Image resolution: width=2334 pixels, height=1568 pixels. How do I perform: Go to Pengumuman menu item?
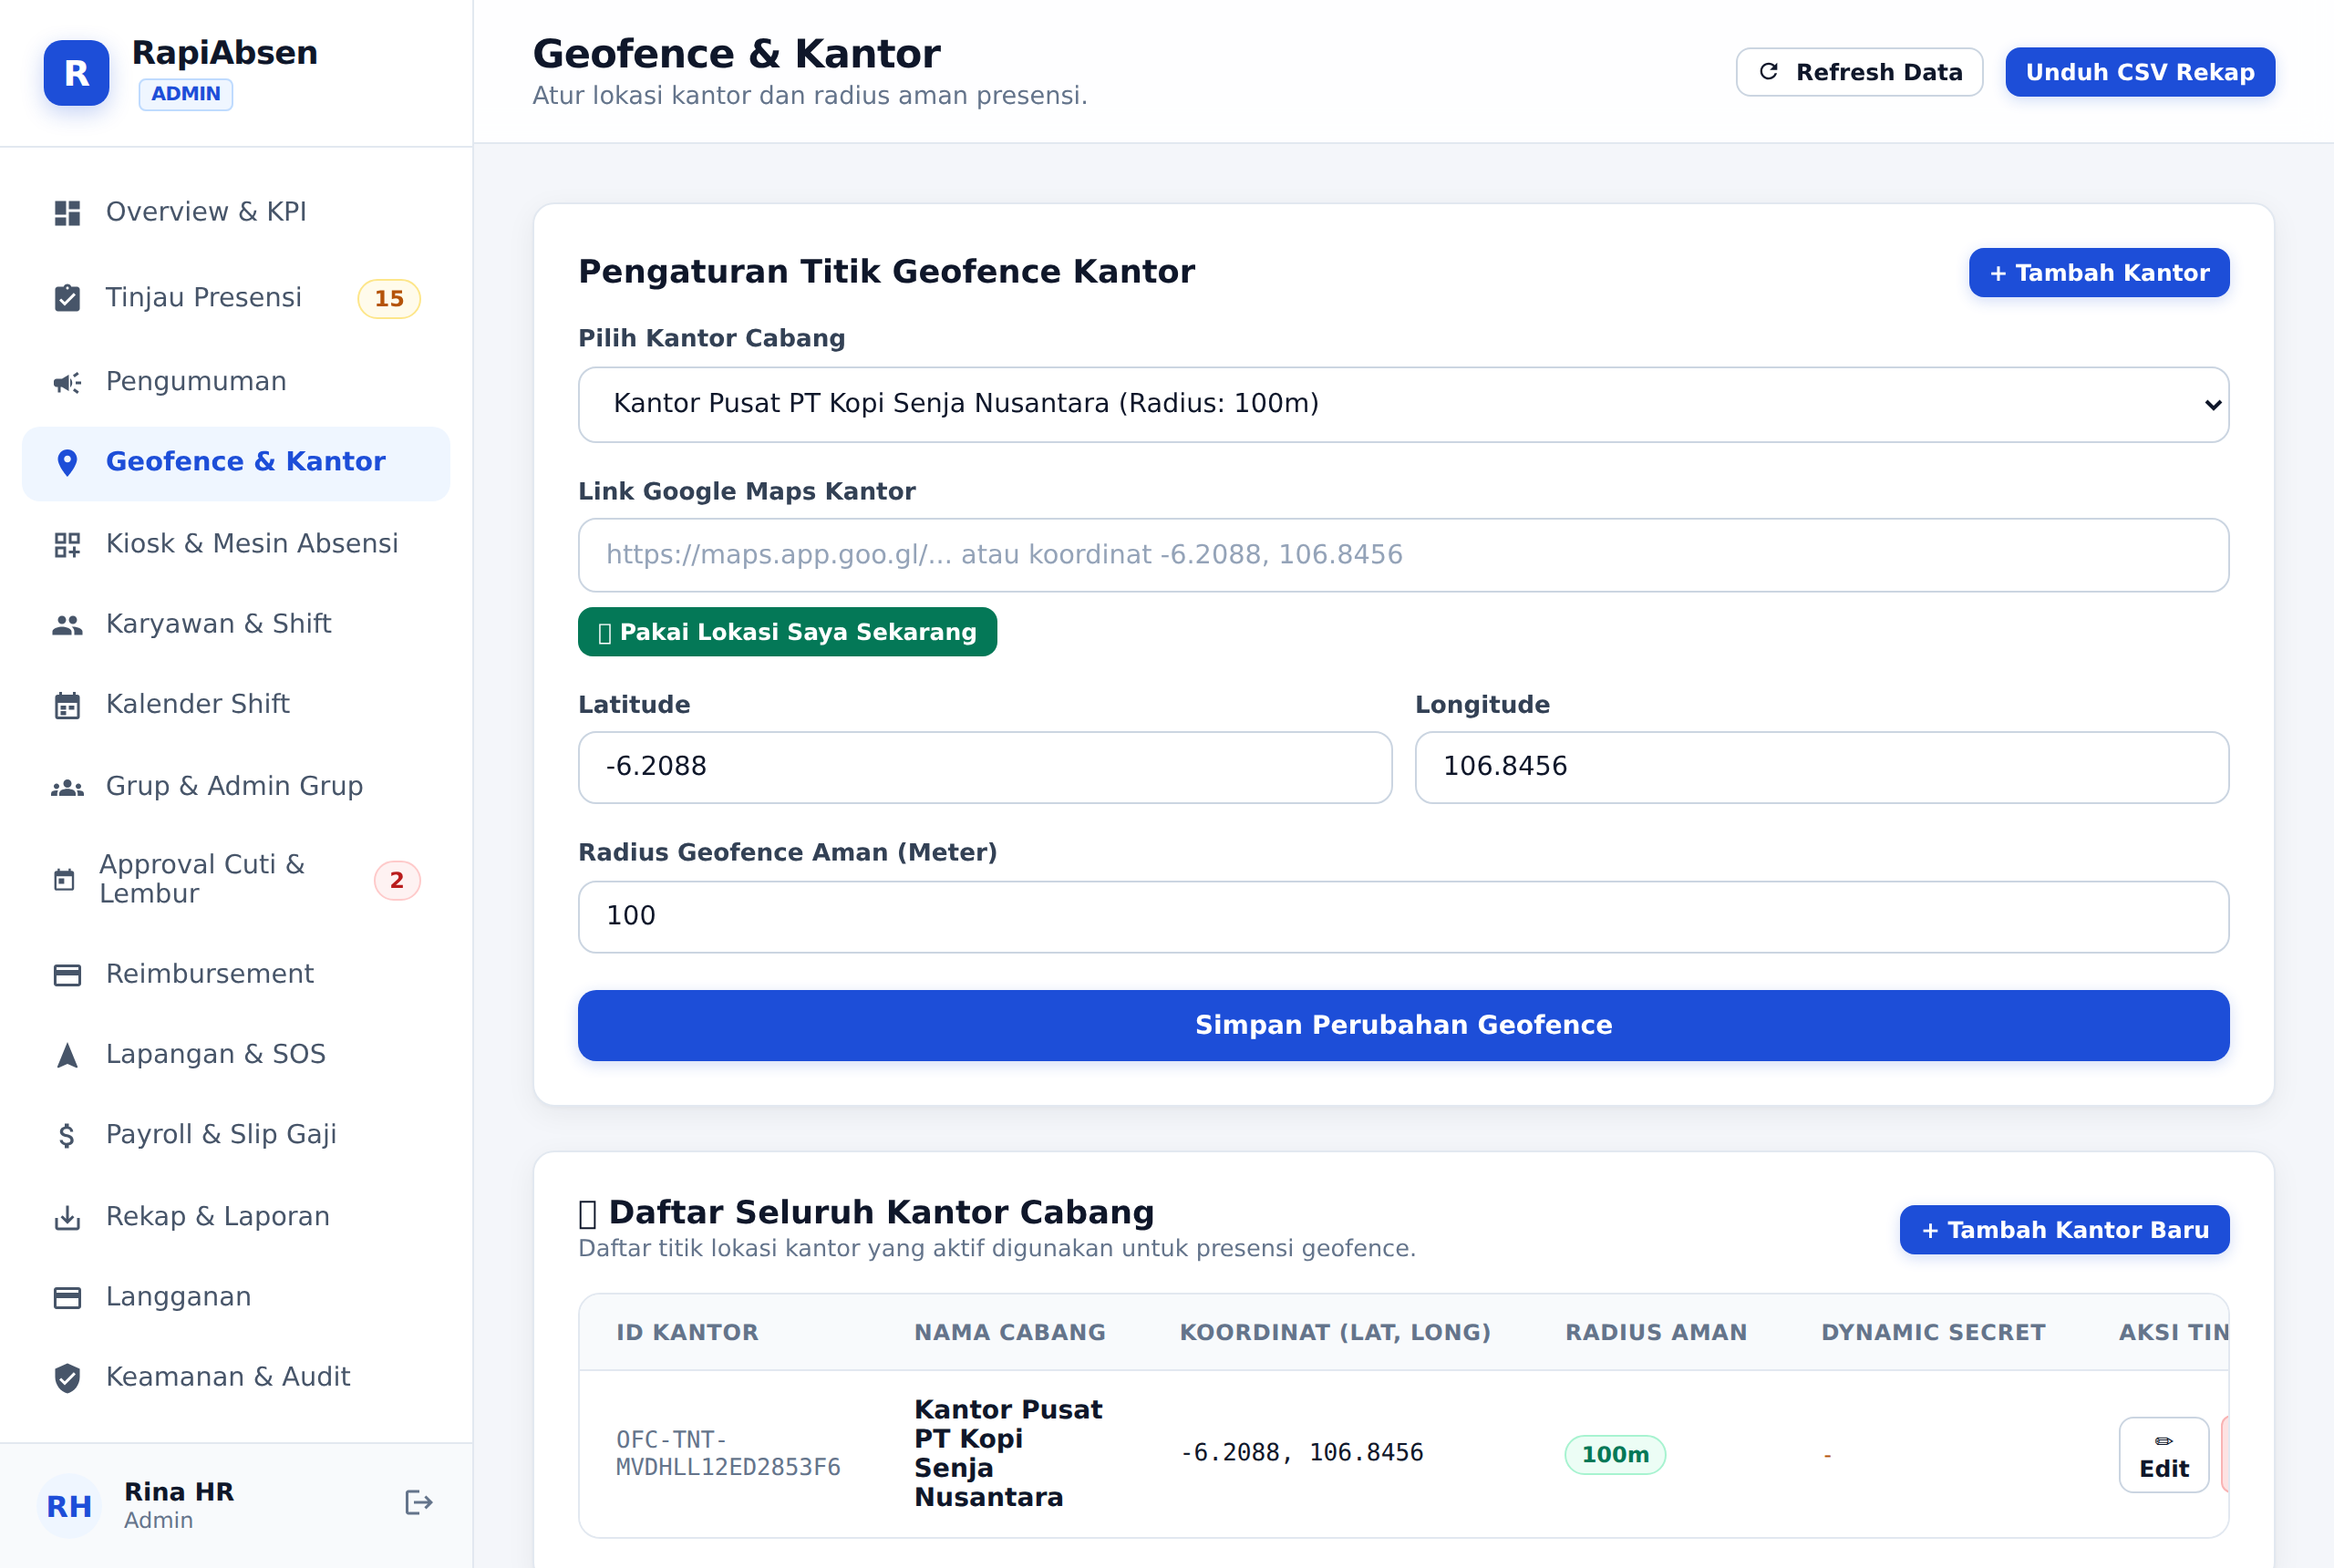[236, 382]
